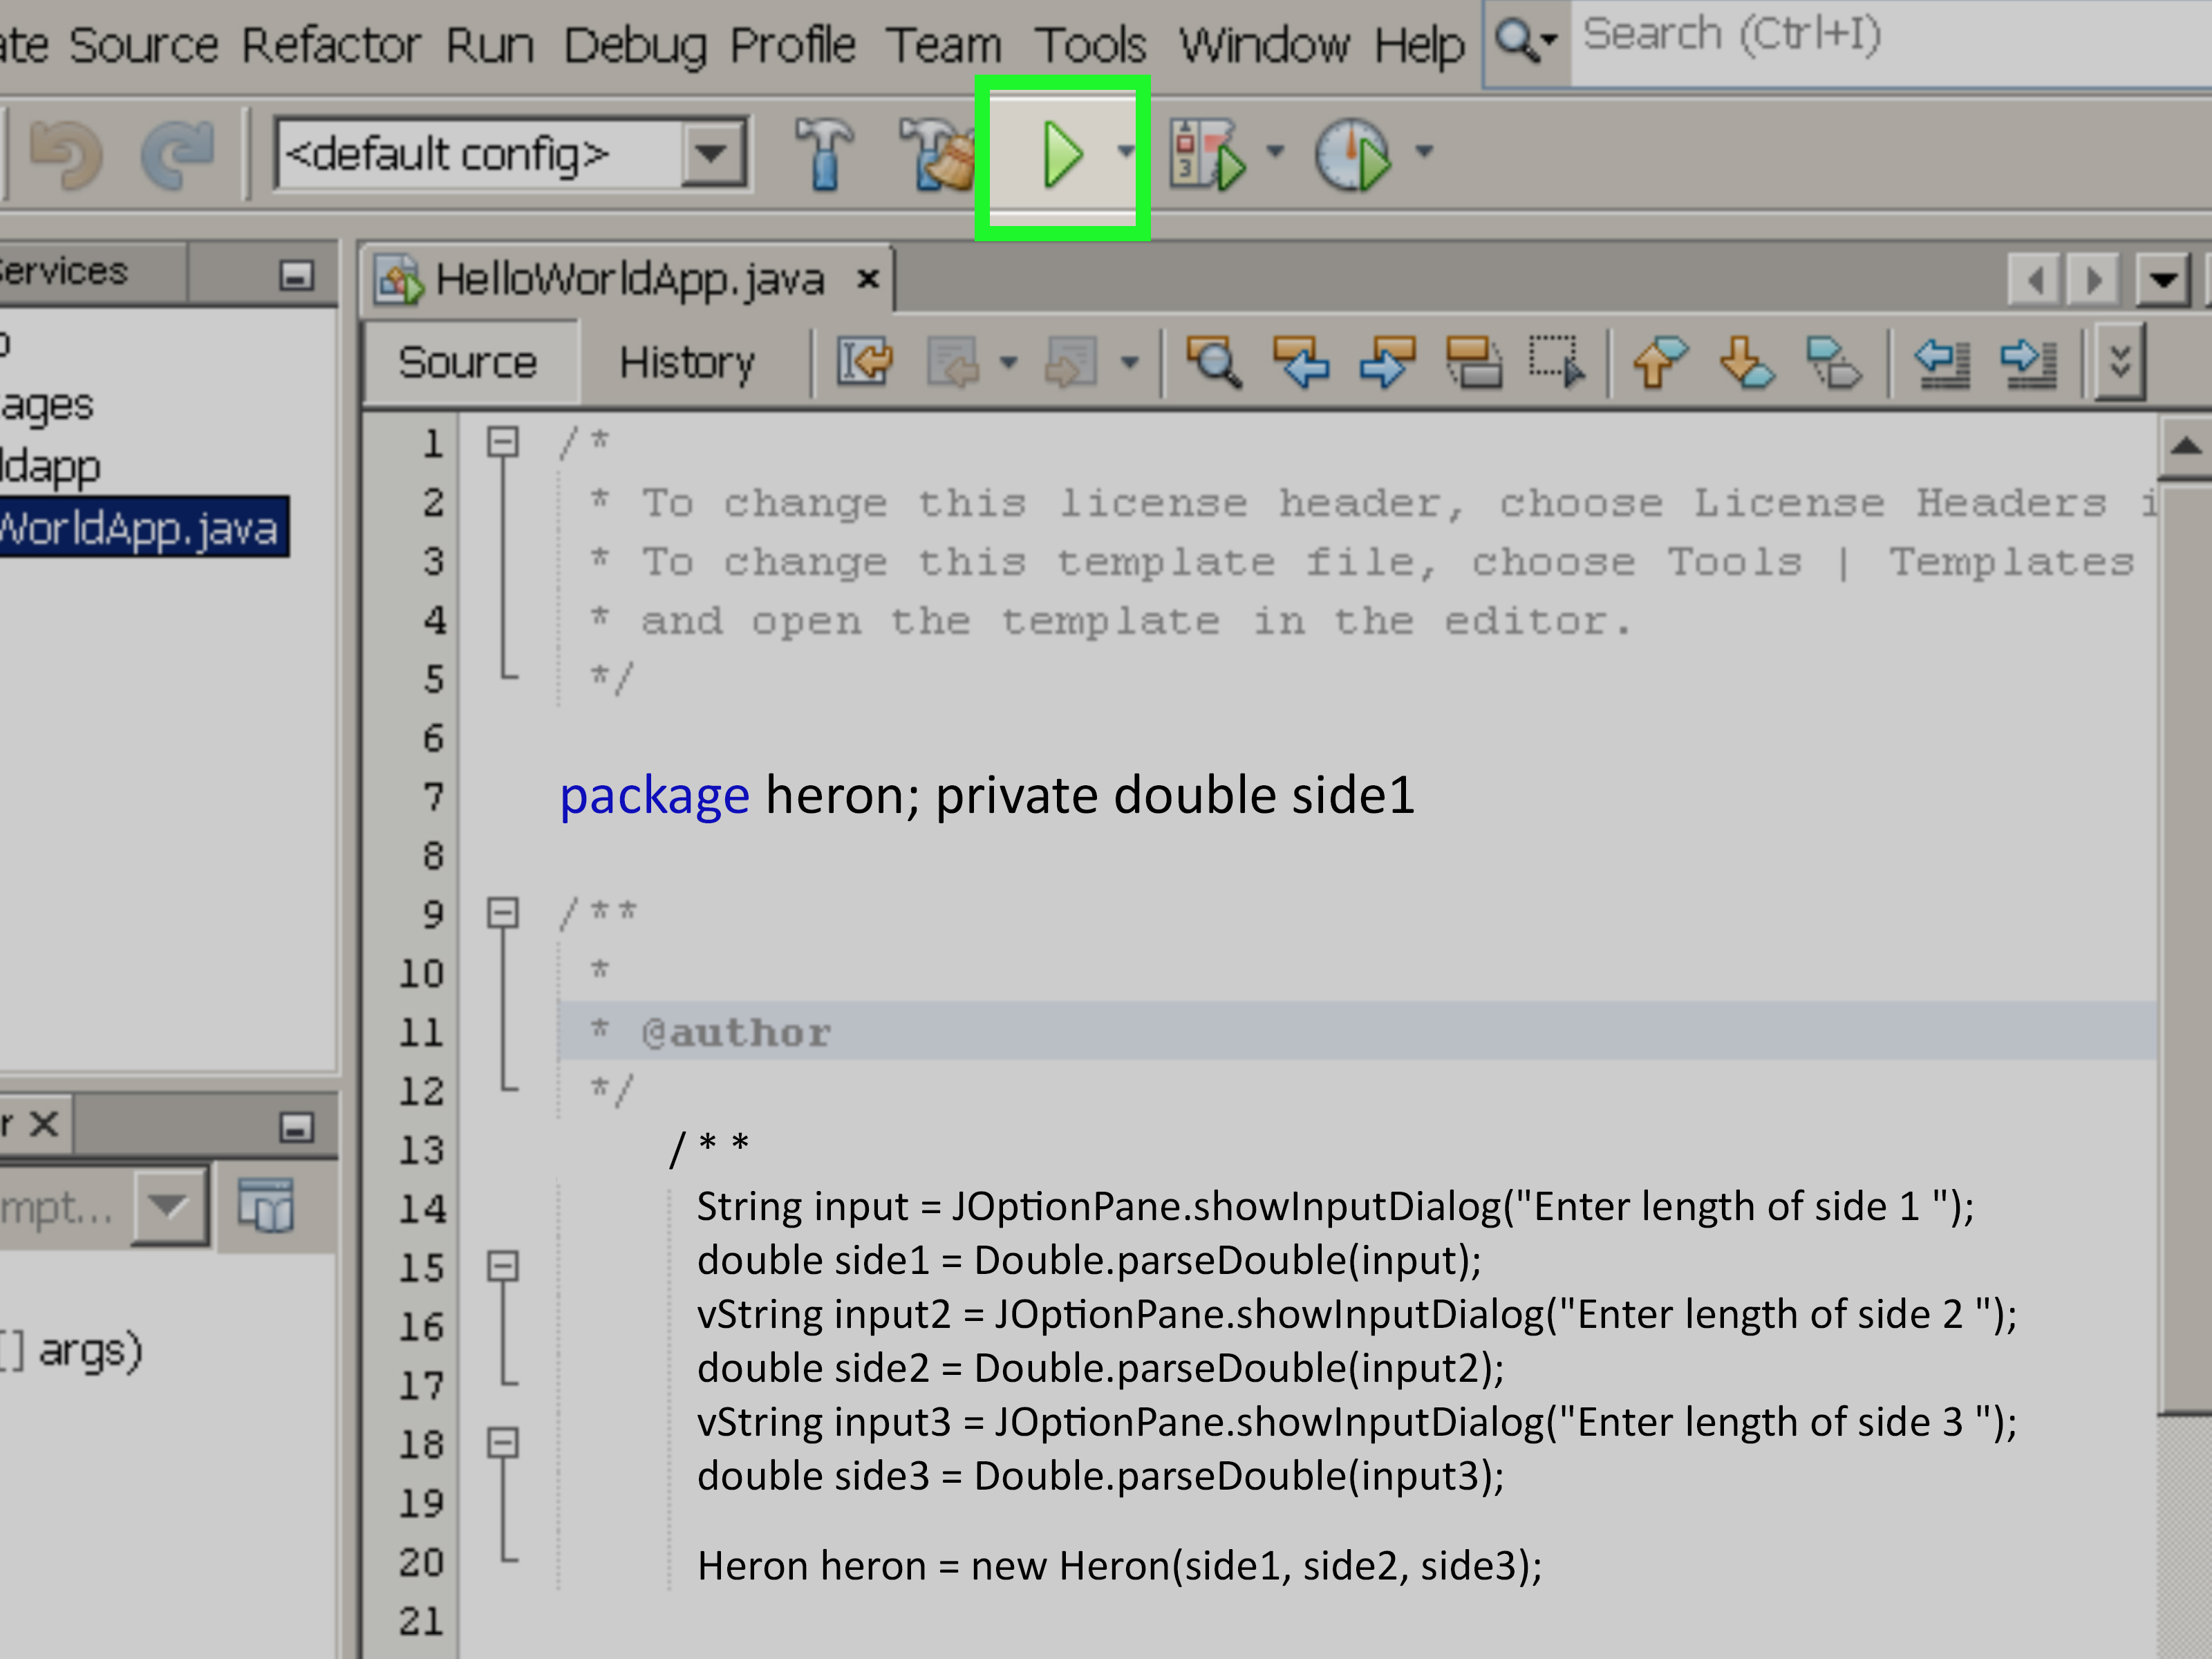
Task: Open the Tools menu
Action: coord(1092,45)
